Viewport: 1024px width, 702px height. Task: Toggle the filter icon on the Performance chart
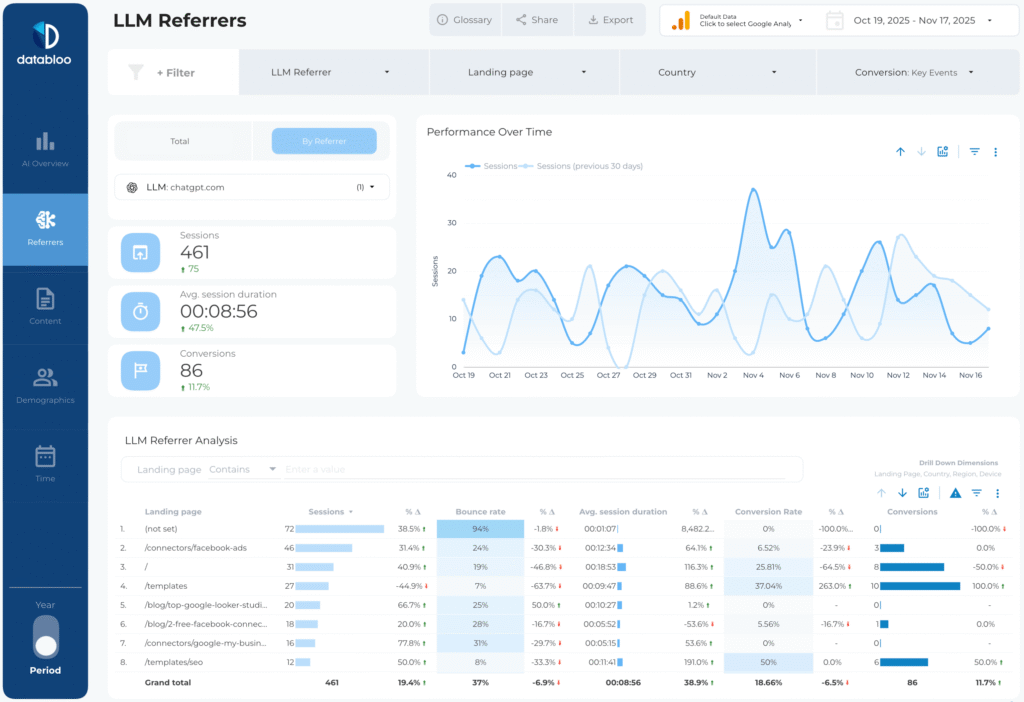coord(974,152)
